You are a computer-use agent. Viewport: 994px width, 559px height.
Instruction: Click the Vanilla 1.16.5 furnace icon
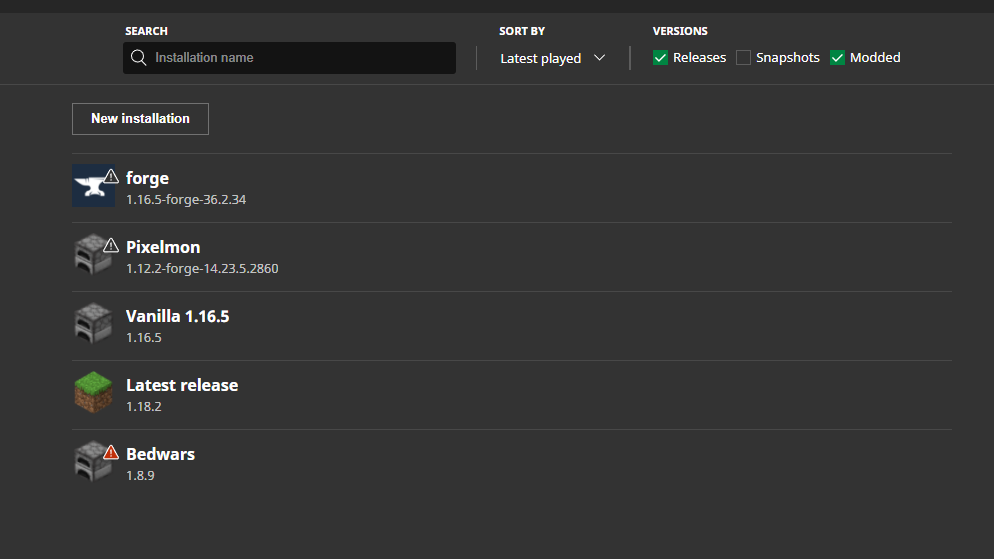tap(93, 323)
